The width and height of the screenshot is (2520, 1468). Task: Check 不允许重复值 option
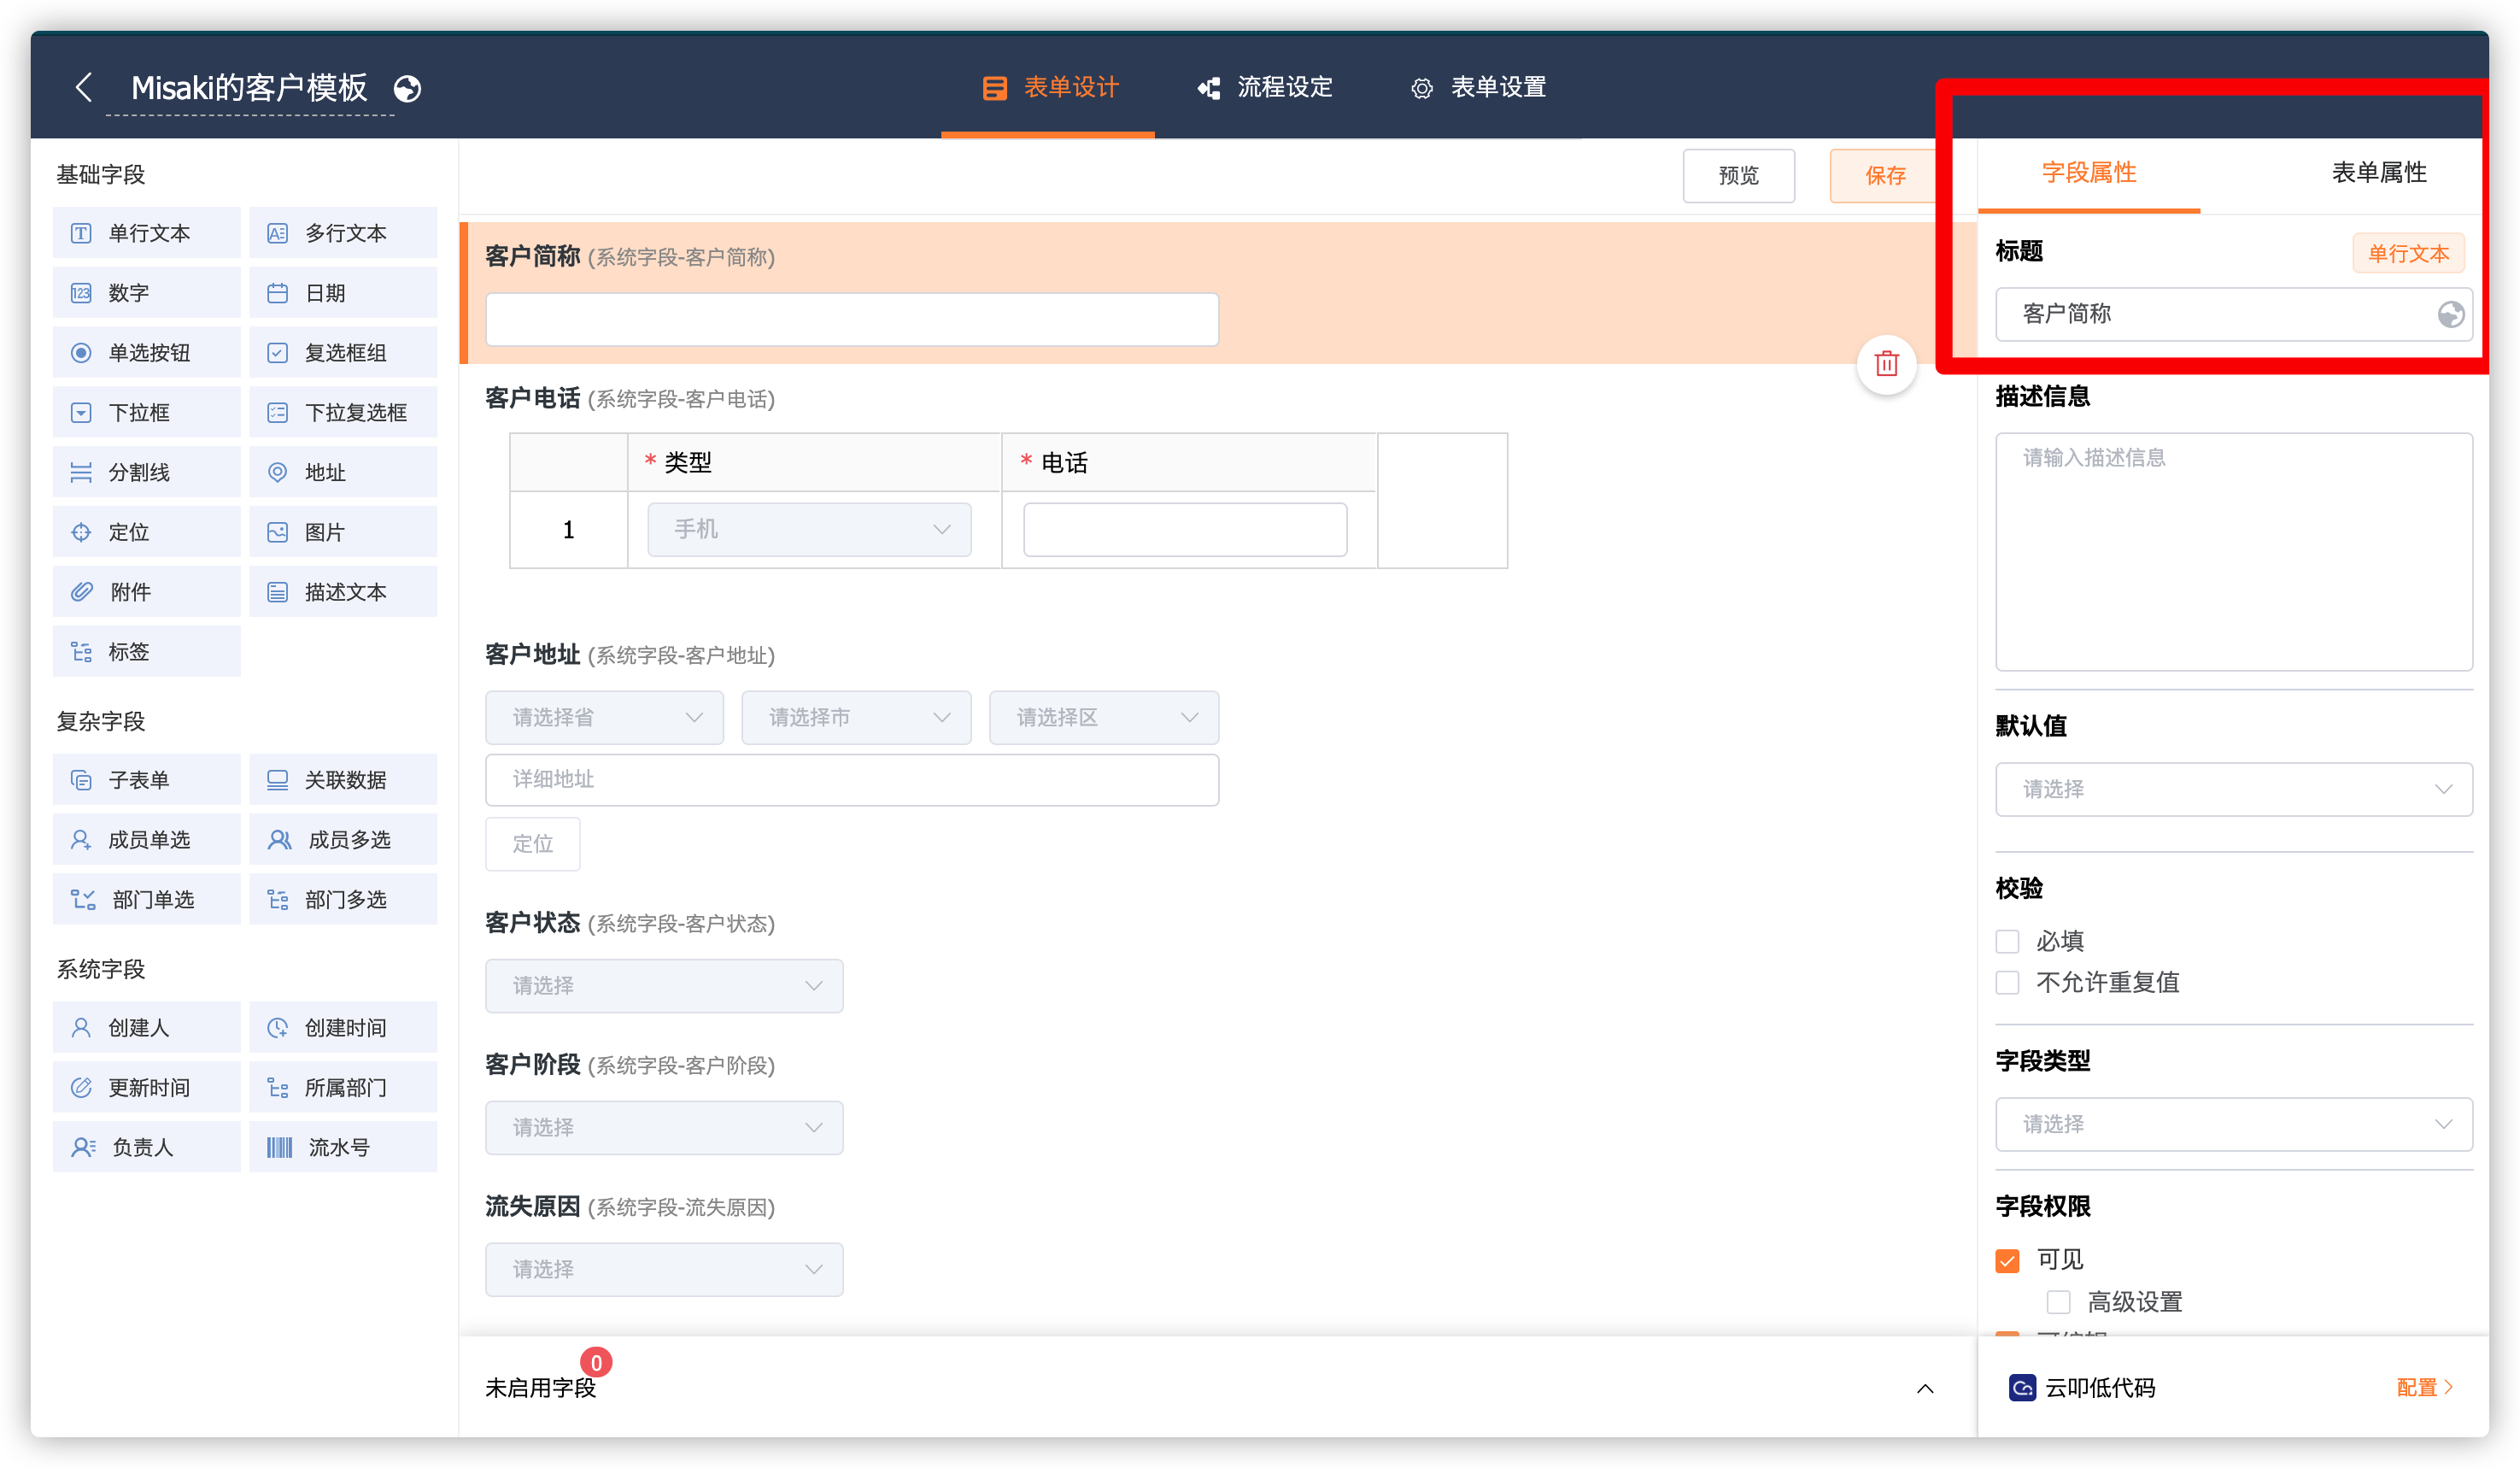(x=2007, y=982)
